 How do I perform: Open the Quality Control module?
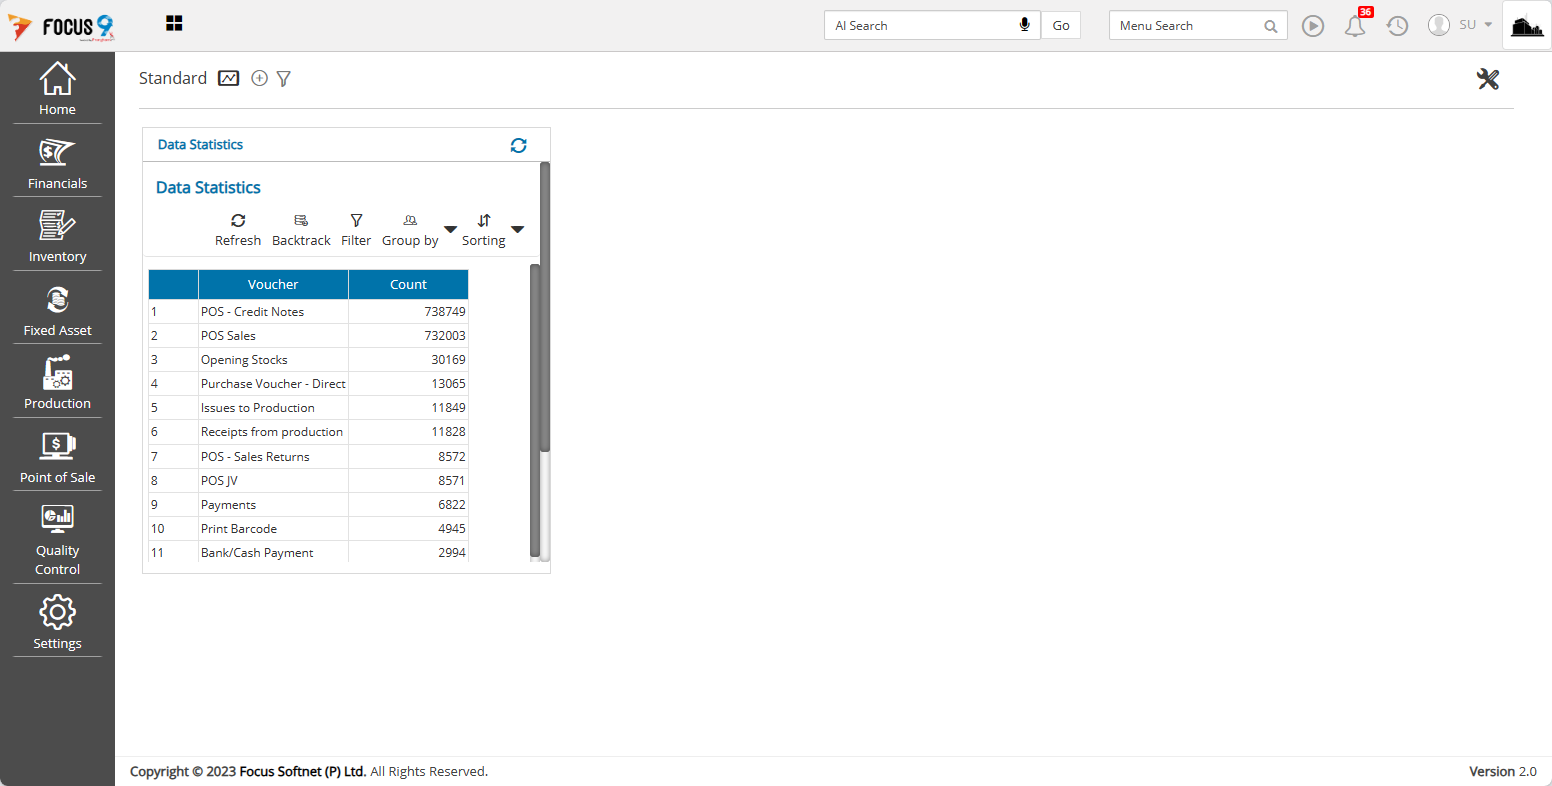click(57, 539)
